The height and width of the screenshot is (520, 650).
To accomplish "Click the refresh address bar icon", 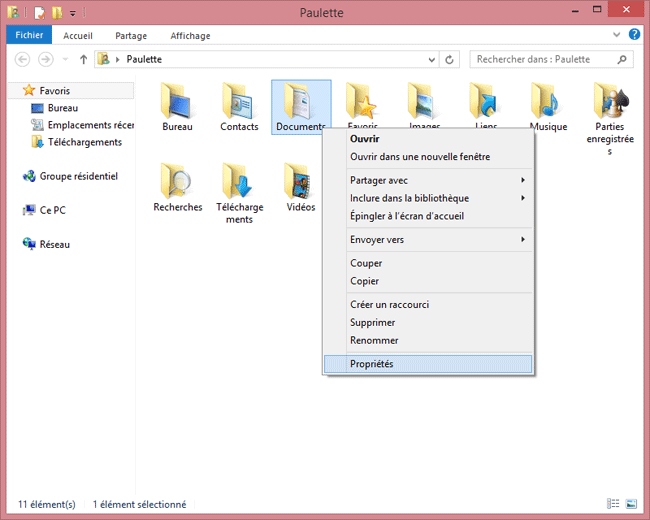I will (450, 59).
